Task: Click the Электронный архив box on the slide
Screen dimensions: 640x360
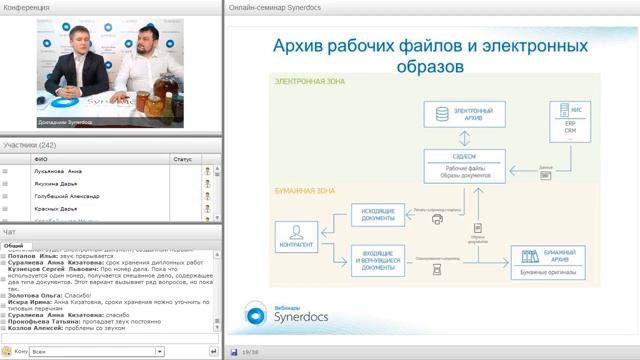Action: 464,114
